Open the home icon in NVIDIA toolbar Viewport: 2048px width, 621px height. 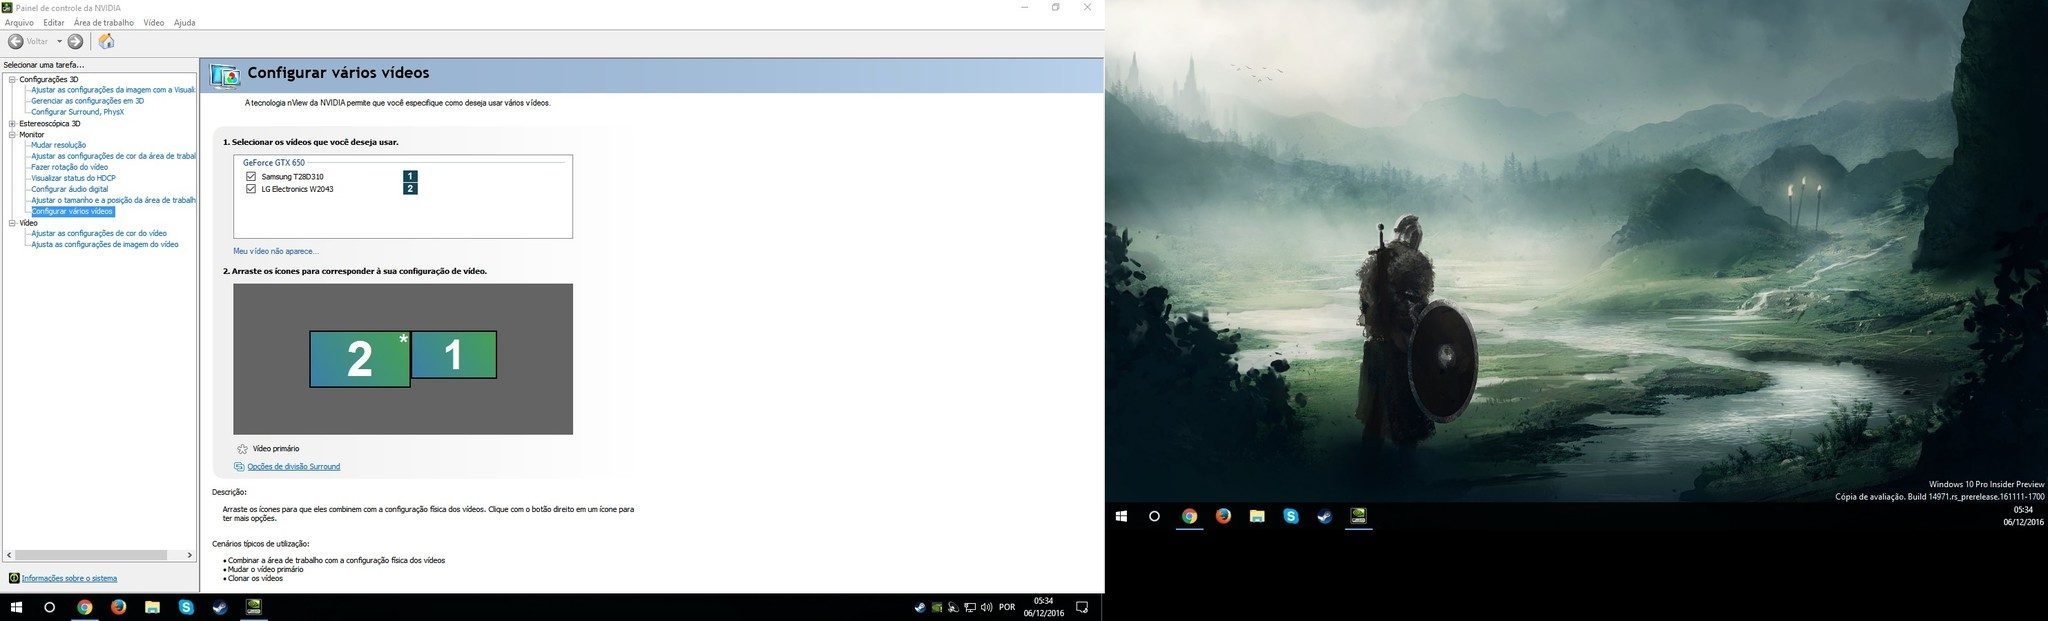tap(106, 41)
